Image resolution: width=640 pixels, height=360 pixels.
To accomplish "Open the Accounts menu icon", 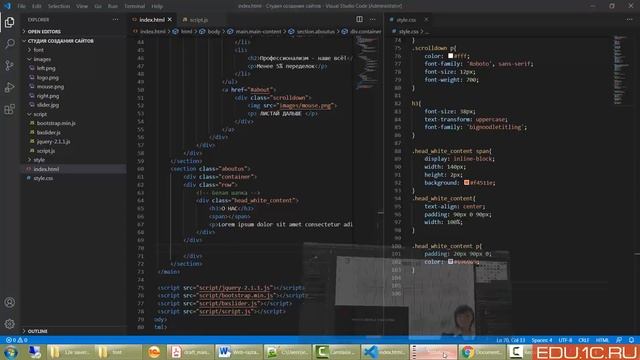I will pyautogui.click(x=9, y=302).
